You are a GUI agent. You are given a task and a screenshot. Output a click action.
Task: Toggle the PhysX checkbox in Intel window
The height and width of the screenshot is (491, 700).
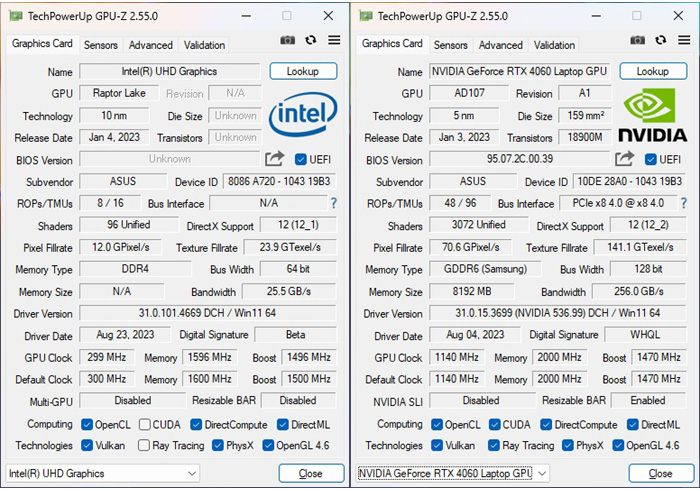[x=218, y=445]
